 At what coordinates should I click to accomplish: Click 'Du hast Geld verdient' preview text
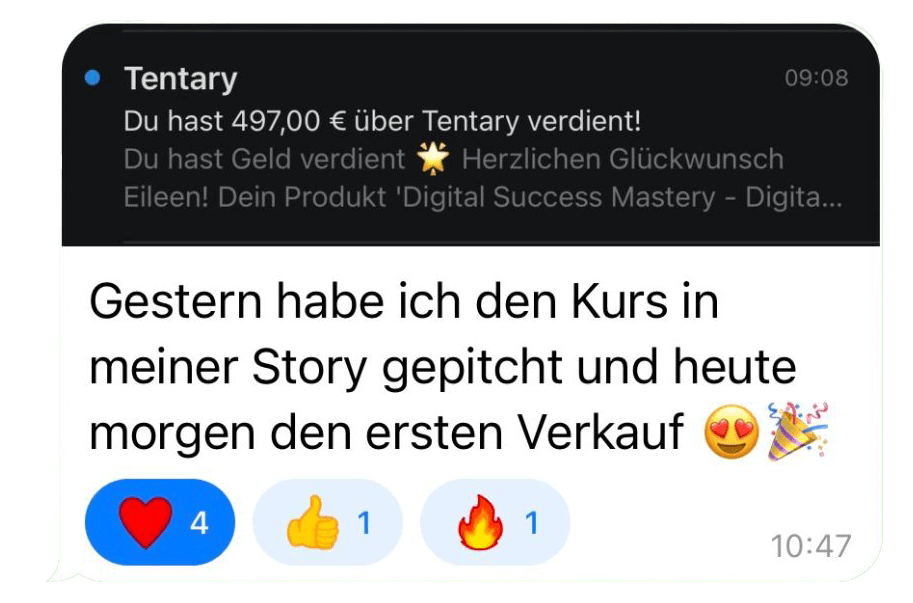pos(264,159)
